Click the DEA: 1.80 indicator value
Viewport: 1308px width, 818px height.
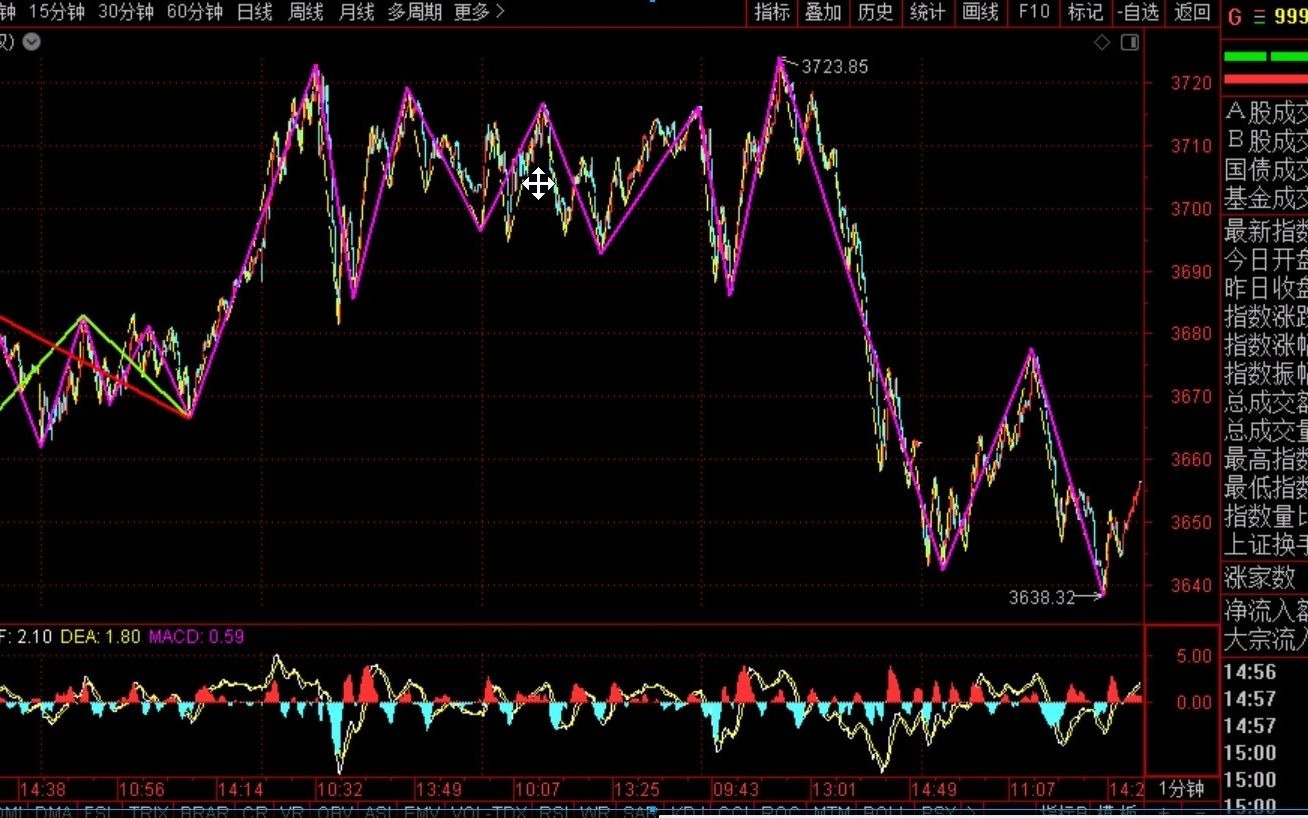(x=101, y=636)
